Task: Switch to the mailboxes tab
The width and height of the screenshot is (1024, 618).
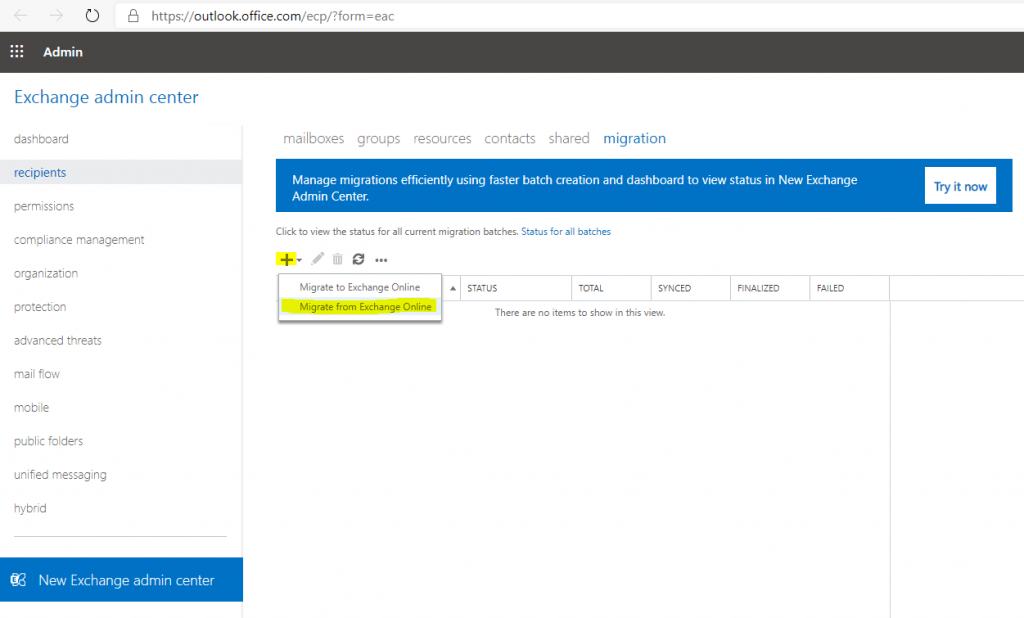Action: tap(313, 138)
